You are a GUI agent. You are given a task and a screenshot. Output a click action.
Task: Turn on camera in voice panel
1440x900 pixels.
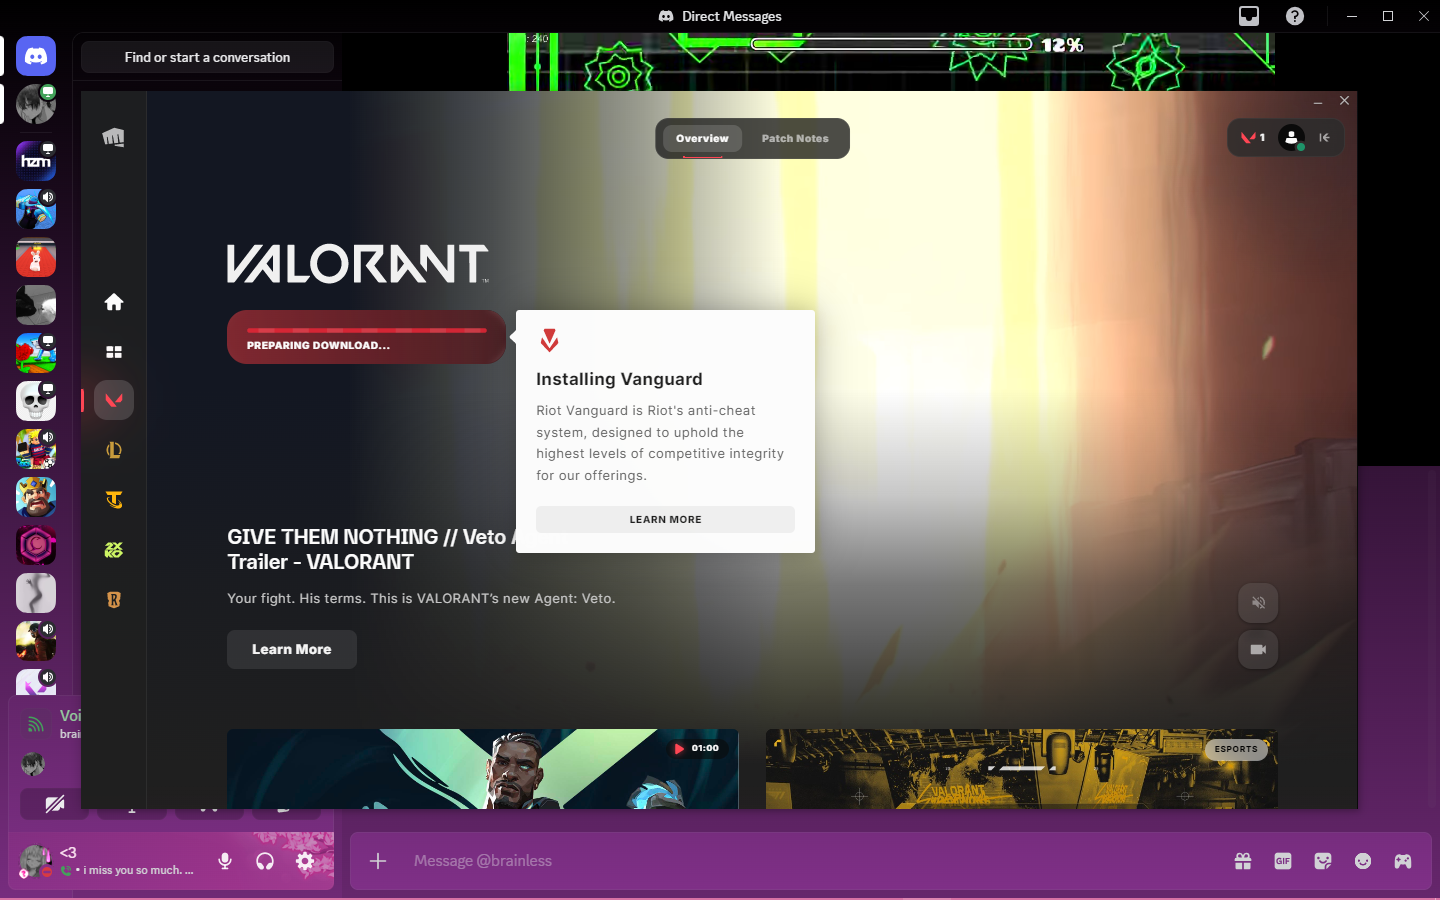(x=55, y=803)
